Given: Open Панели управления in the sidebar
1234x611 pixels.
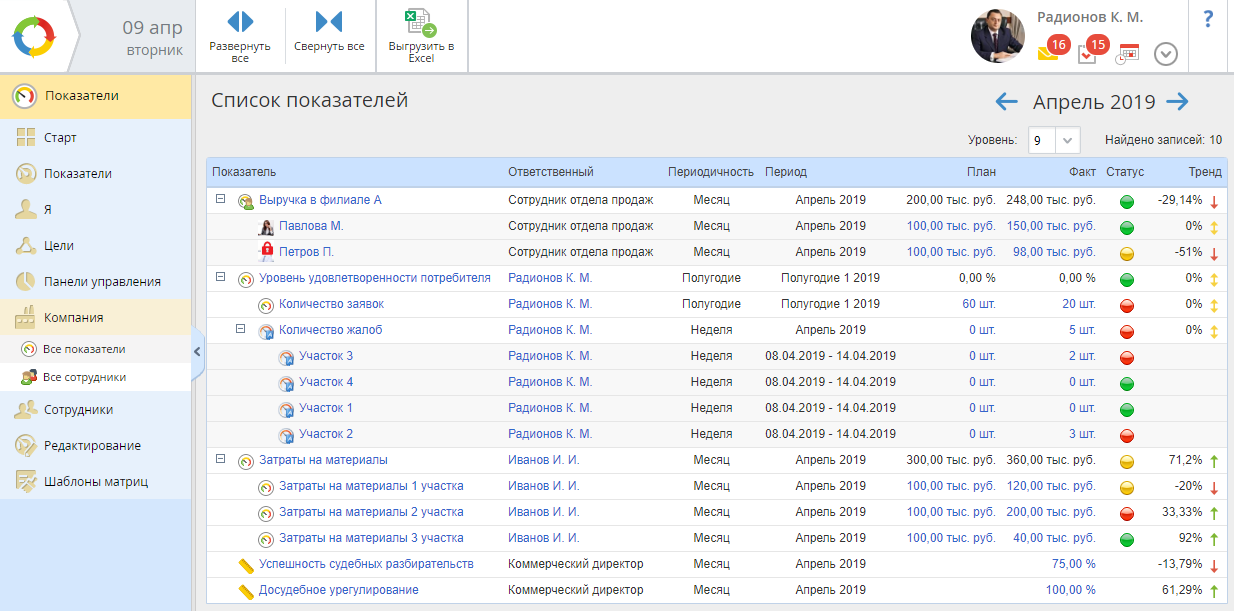Looking at the screenshot, I should [101, 282].
